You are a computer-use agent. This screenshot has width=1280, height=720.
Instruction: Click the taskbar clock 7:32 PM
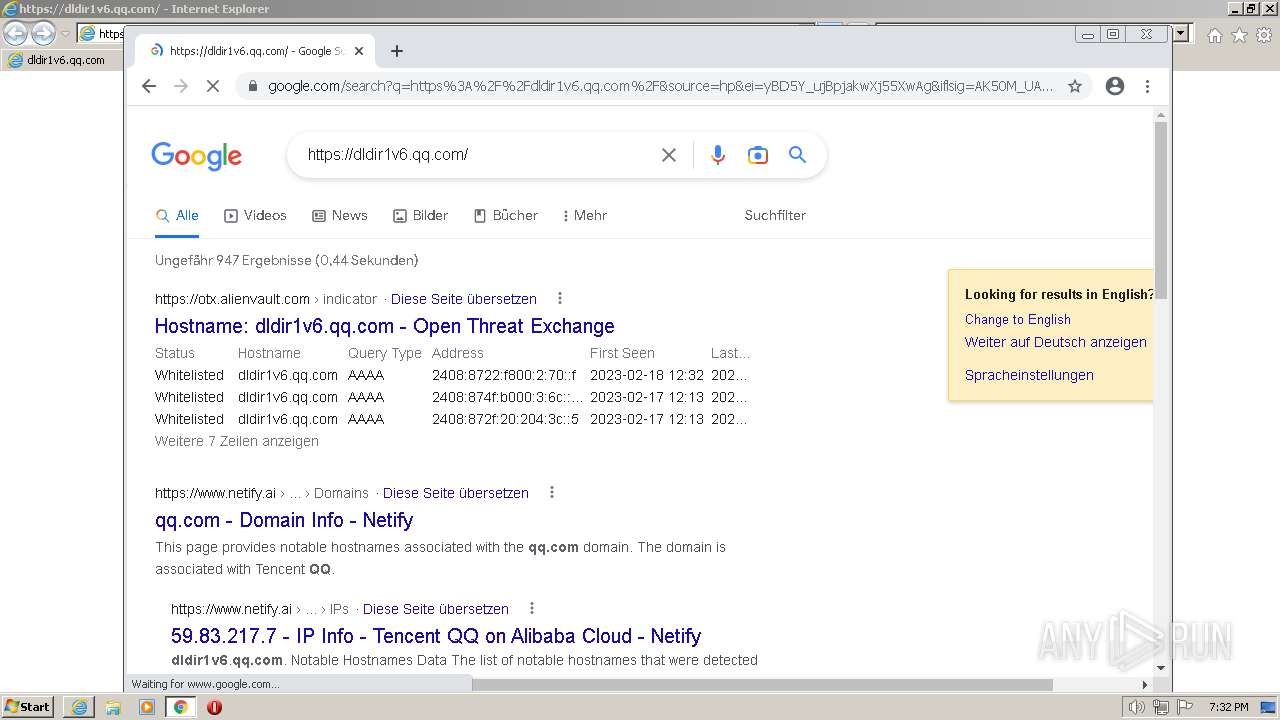click(1228, 707)
